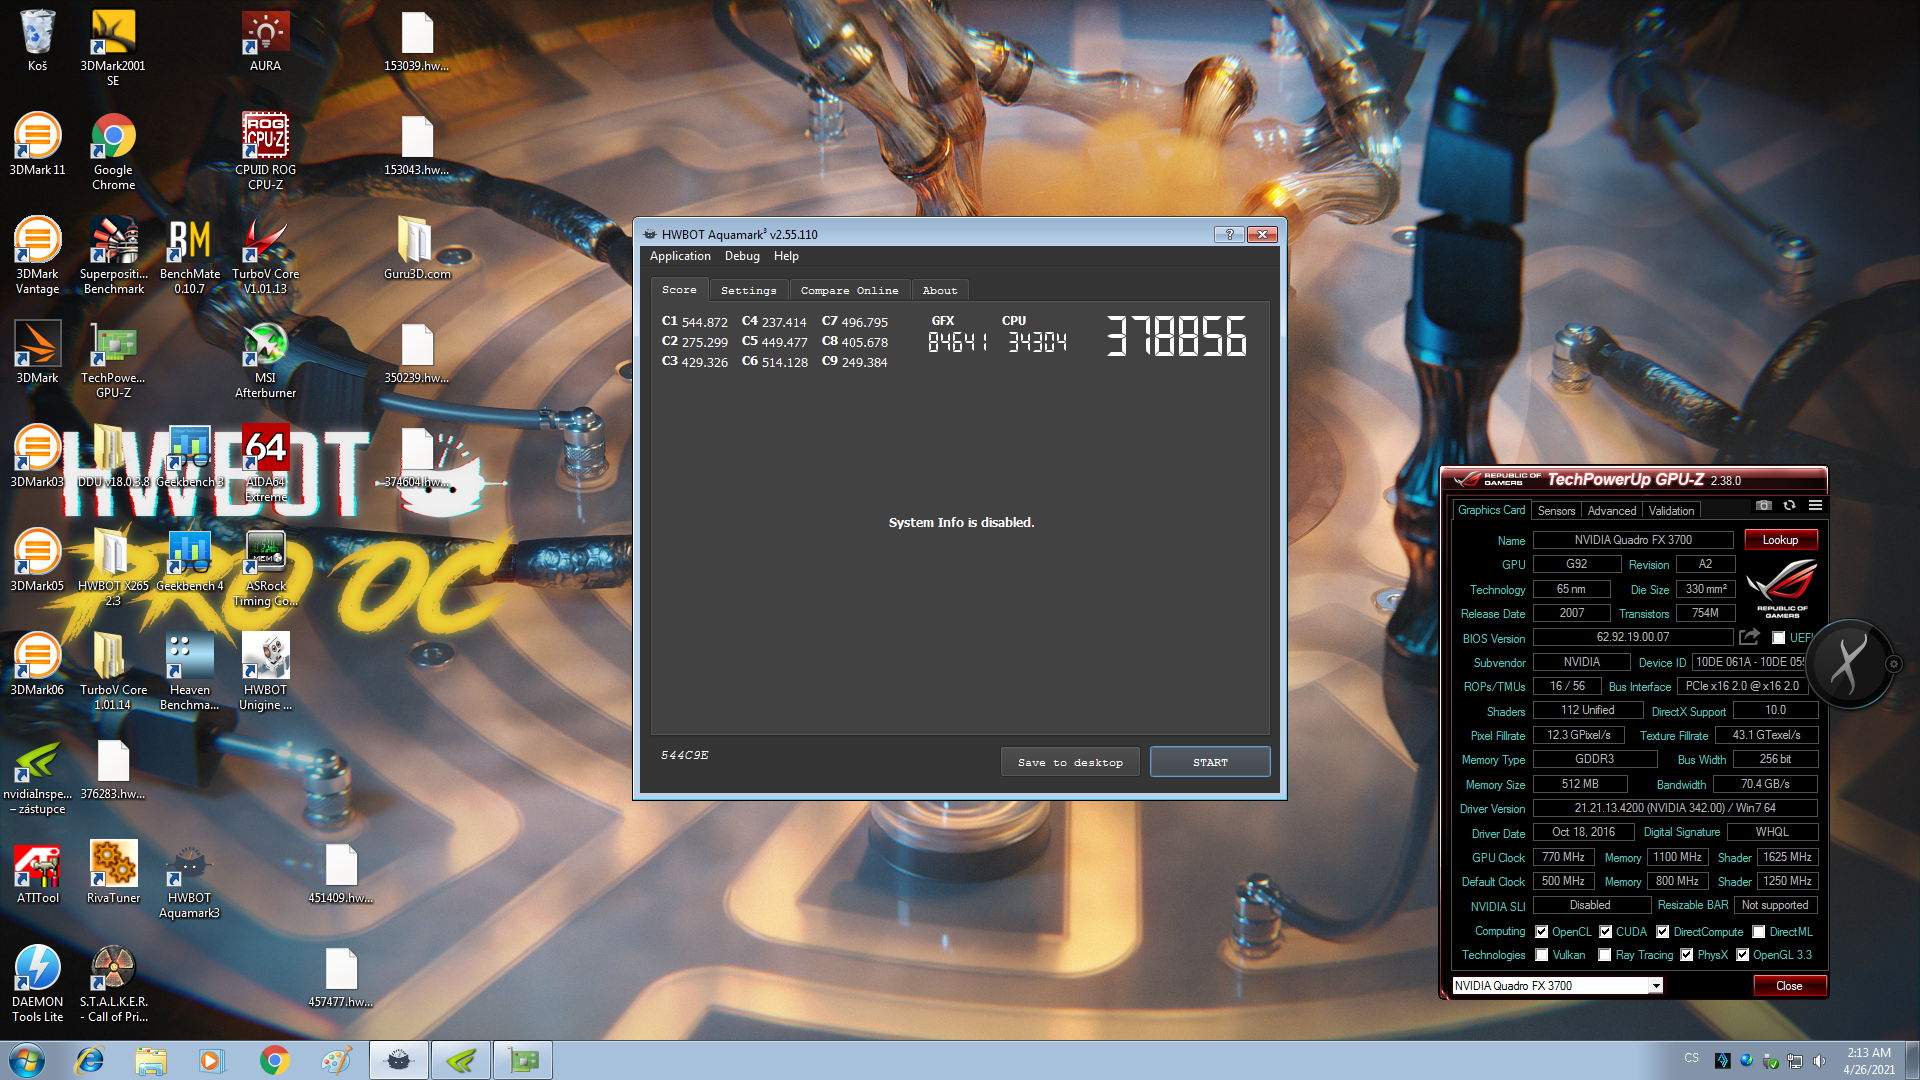Launch ASRock Timing Configurator shortcut

(265, 567)
